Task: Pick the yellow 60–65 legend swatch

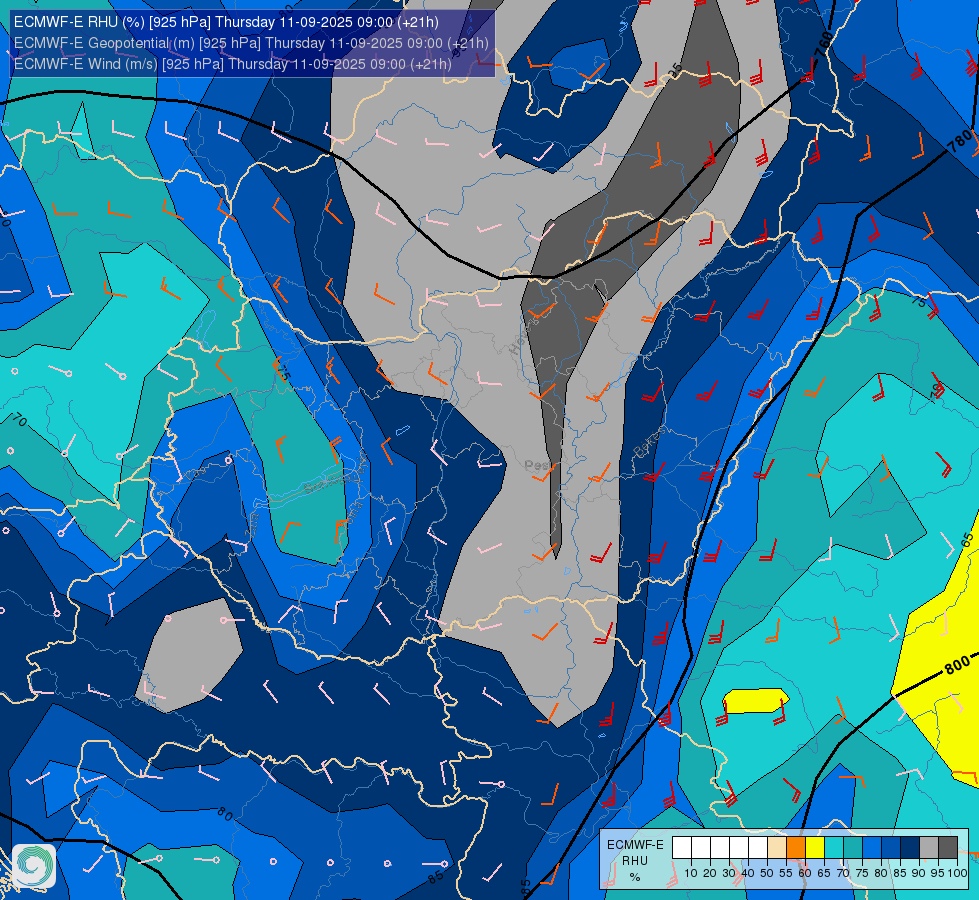Action: [x=815, y=848]
